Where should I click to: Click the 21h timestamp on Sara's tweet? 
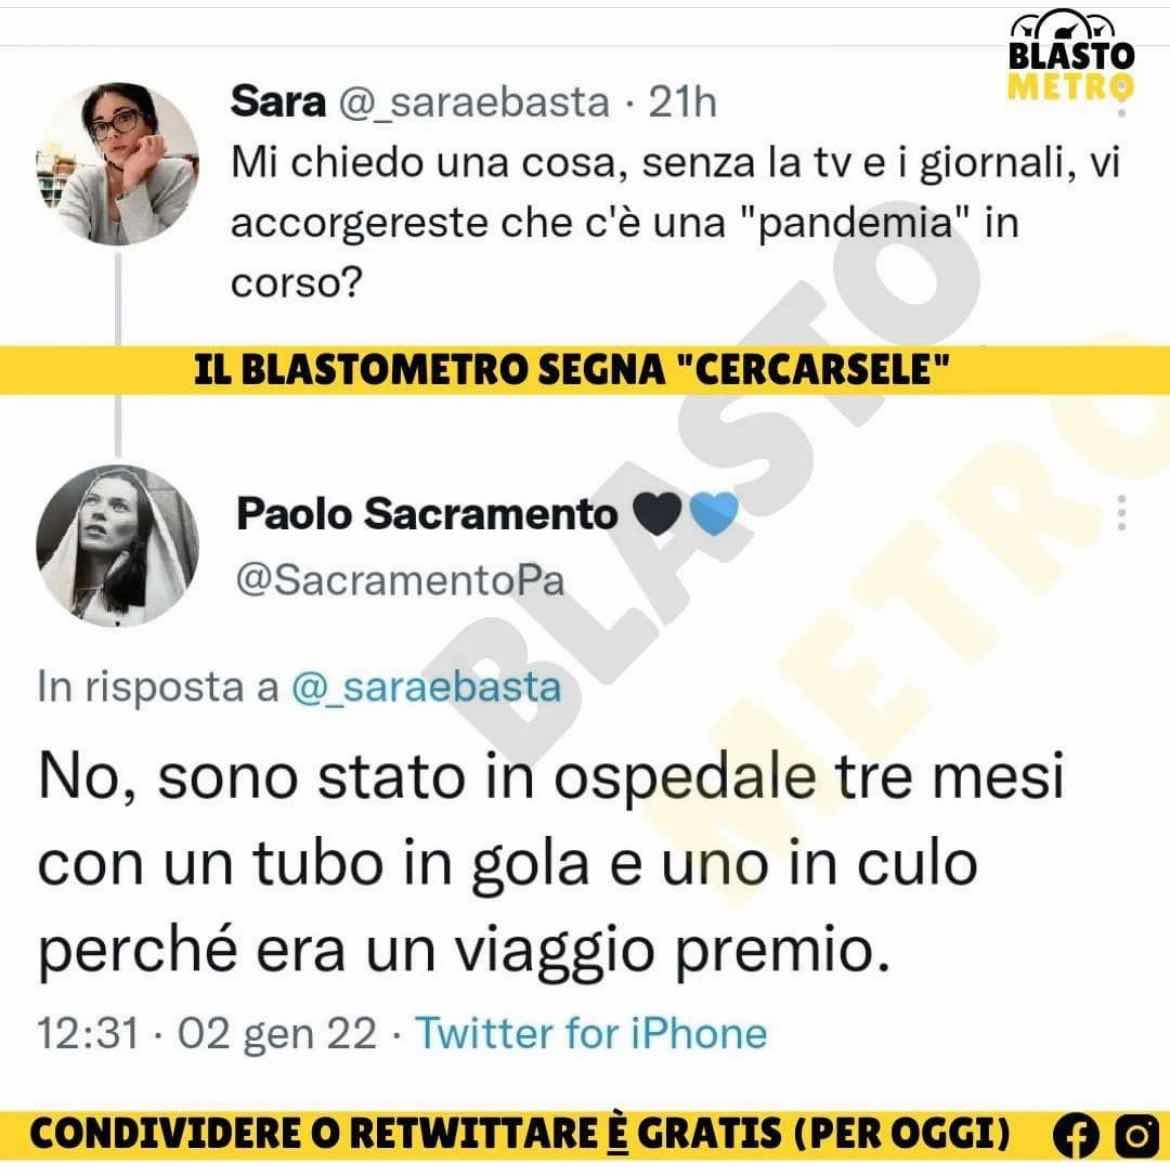pos(682,102)
